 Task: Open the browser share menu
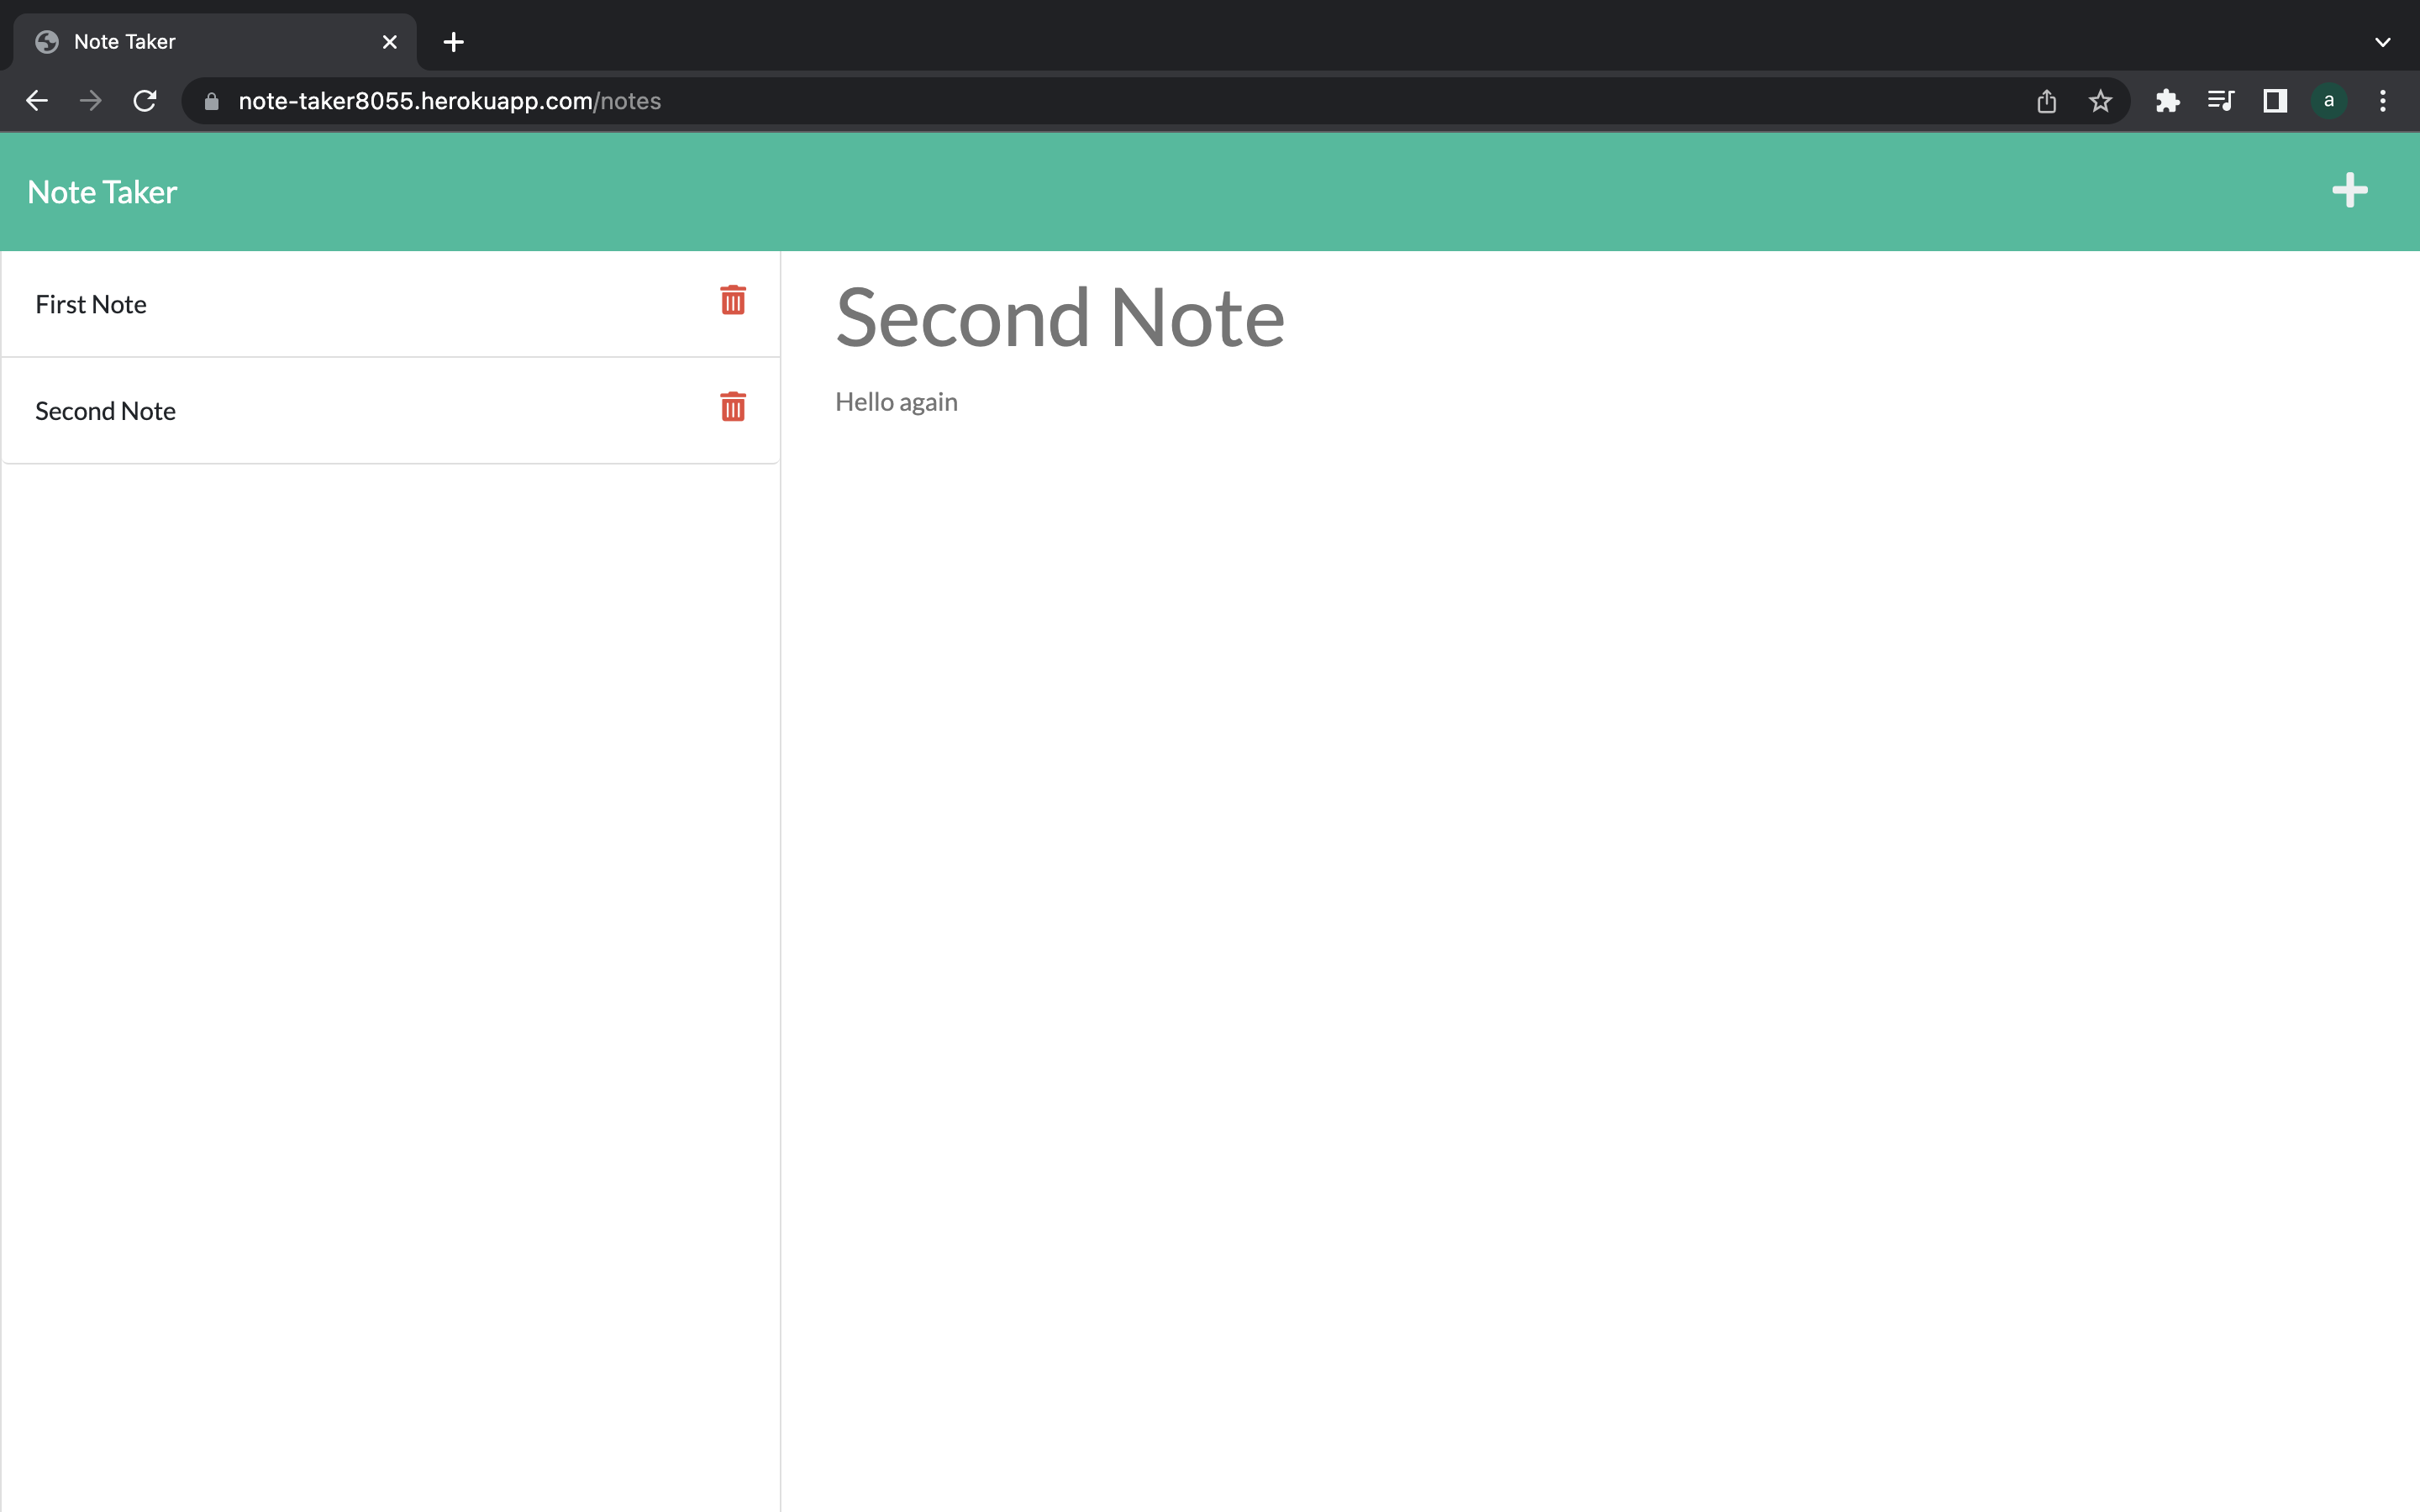2046,100
